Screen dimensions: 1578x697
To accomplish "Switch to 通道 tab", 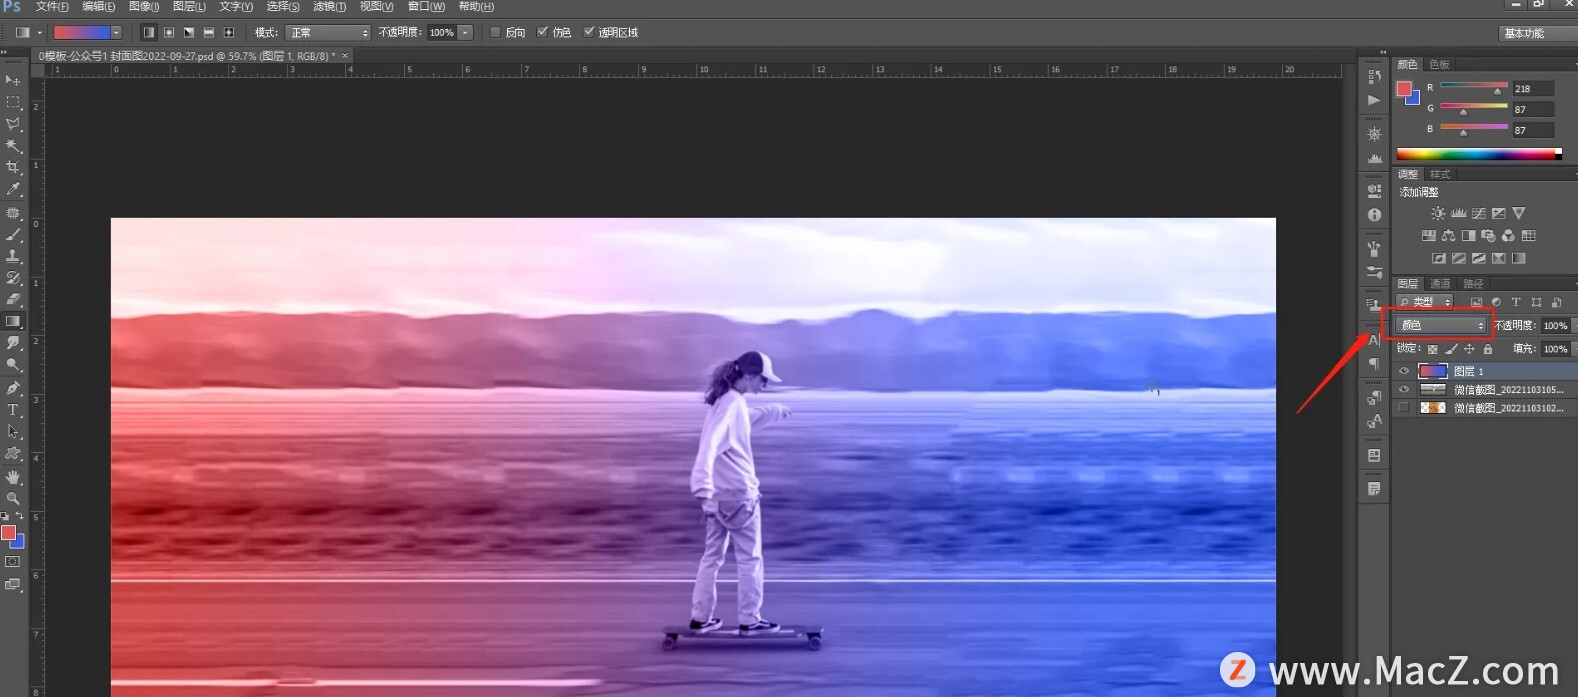I will pyautogui.click(x=1440, y=284).
